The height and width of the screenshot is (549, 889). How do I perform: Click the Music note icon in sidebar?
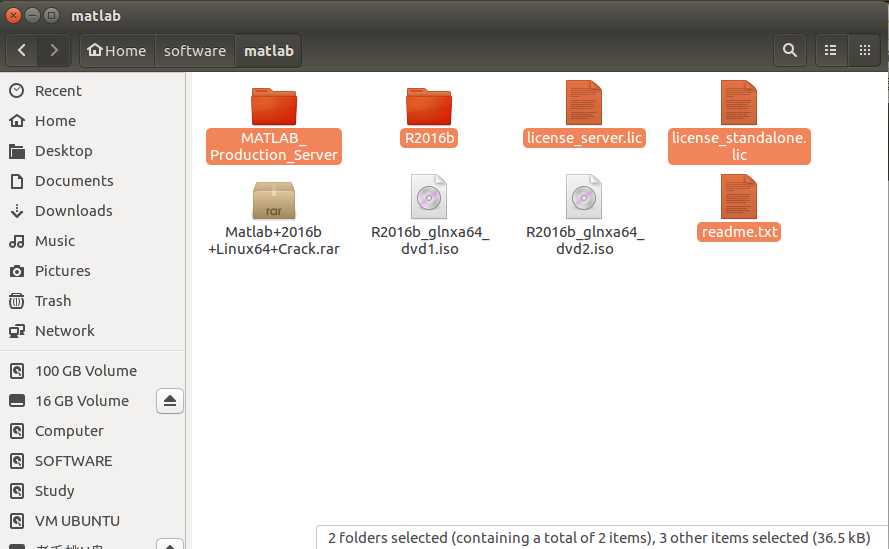click(x=17, y=241)
